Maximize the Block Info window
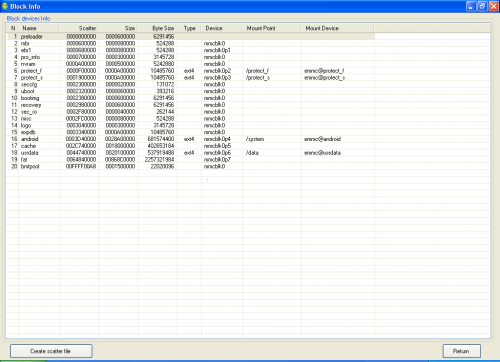The height and width of the screenshot is (362, 500). pos(482,6)
